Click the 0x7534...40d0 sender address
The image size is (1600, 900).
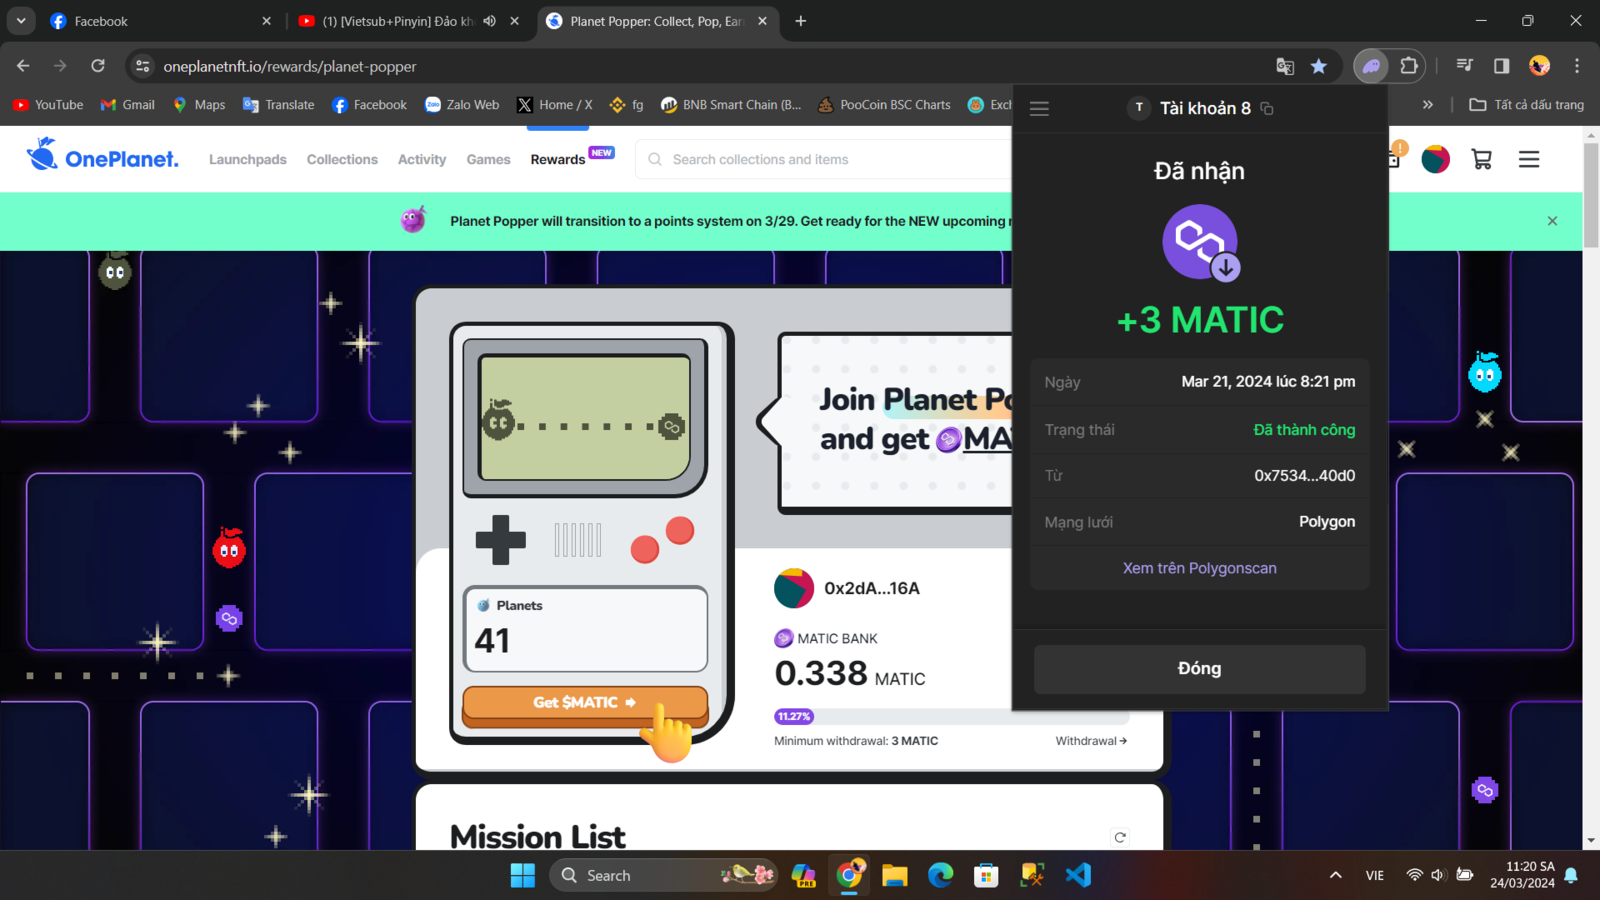point(1305,476)
